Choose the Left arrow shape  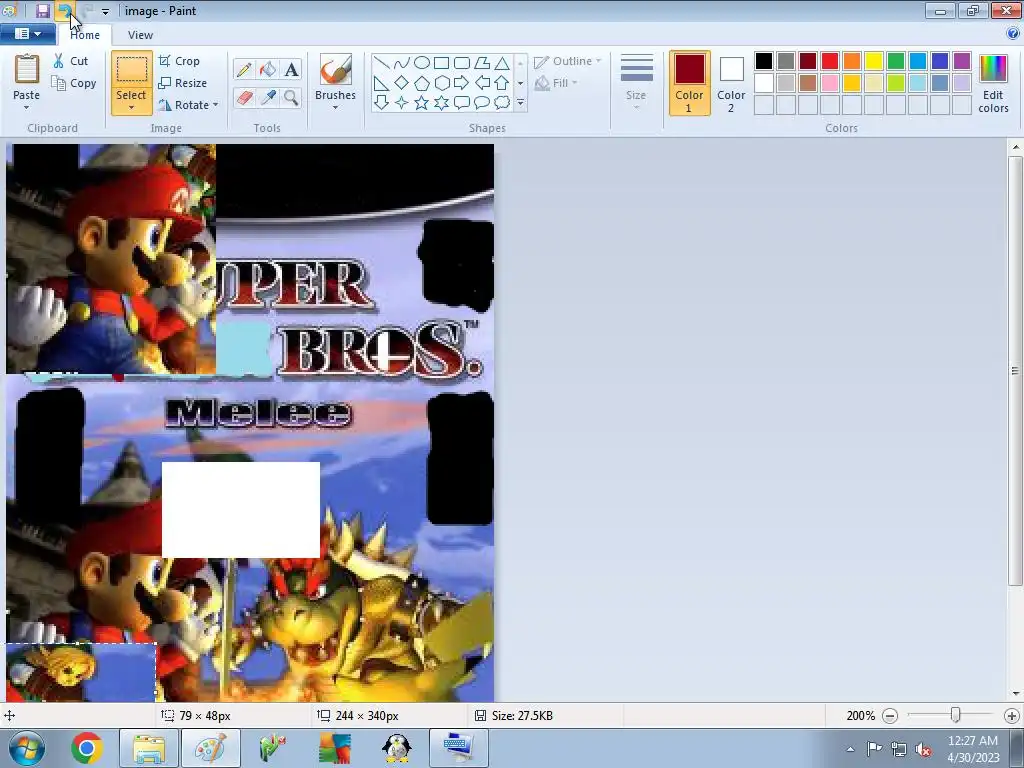click(x=482, y=83)
